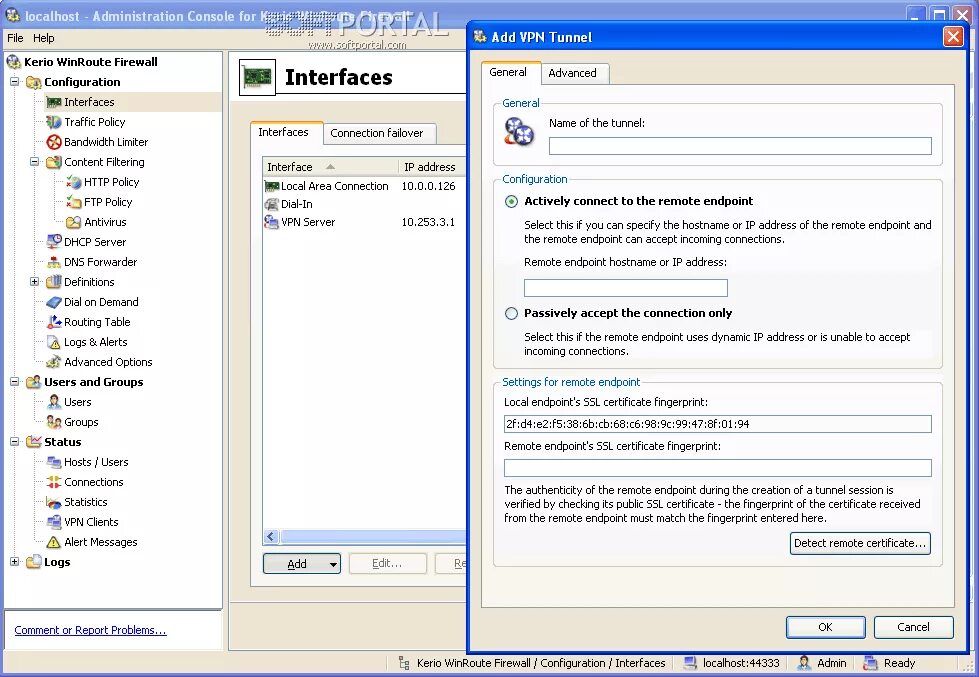Click the Users icon in the tree

[x=54, y=402]
